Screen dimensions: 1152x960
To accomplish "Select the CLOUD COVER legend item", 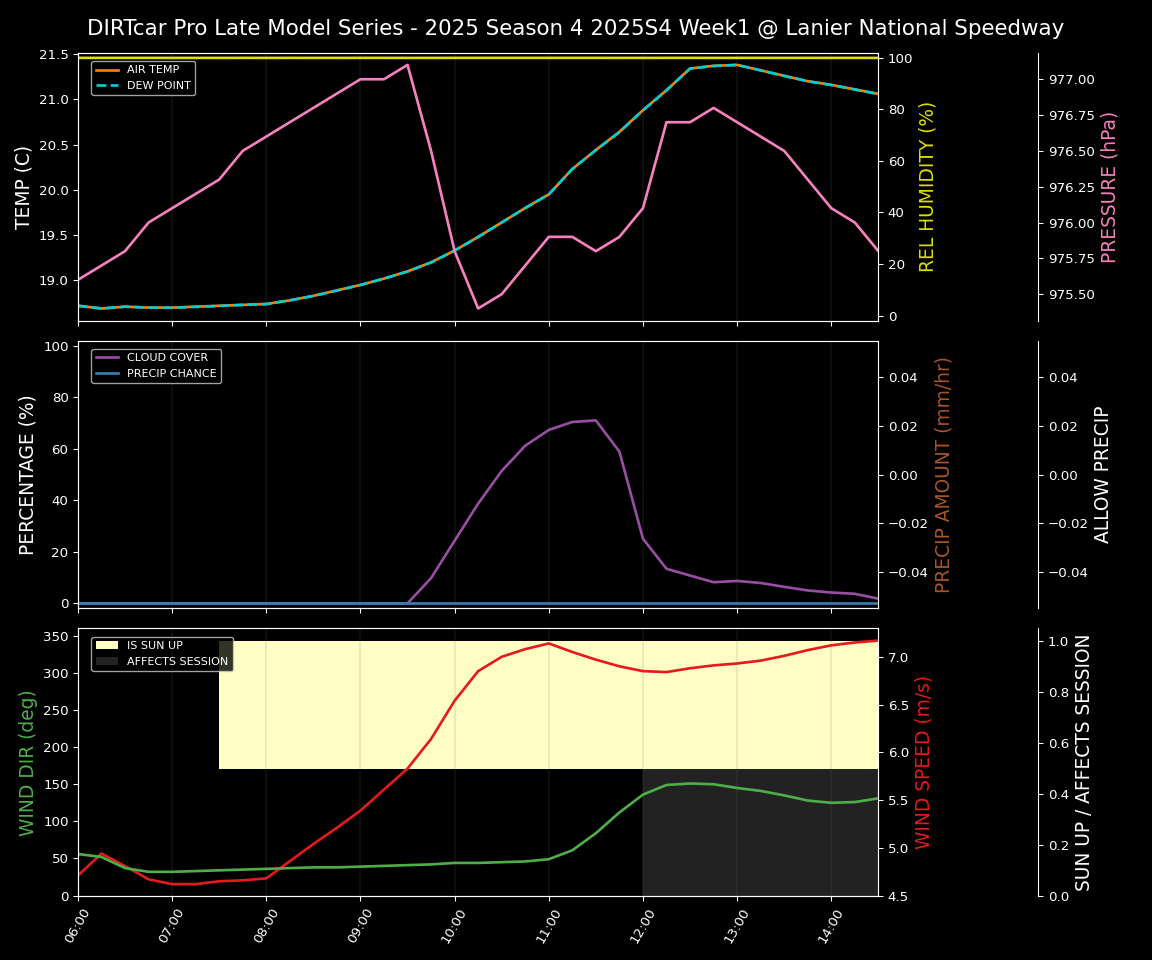I will click(x=167, y=358).
